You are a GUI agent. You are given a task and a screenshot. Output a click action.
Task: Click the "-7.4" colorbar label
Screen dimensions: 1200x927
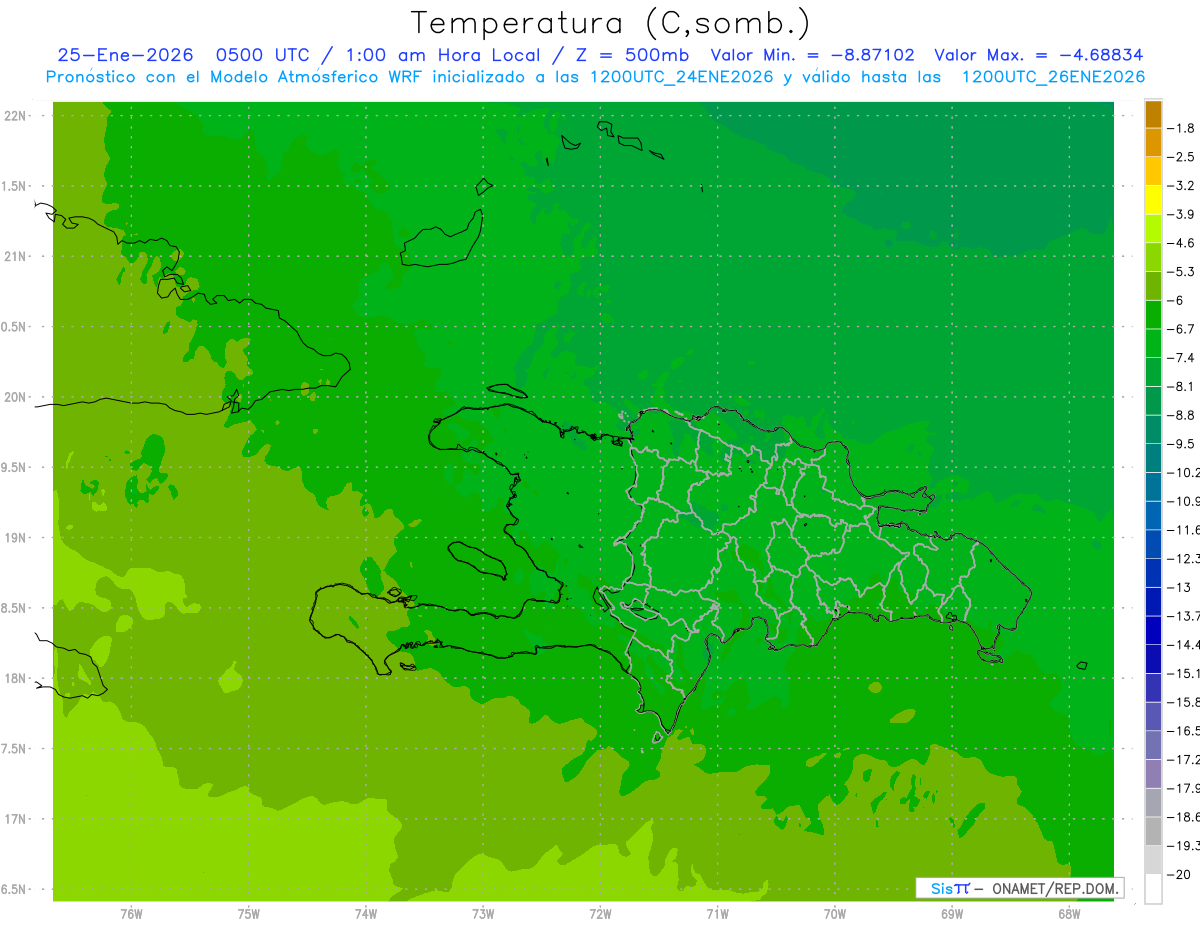[x=1182, y=358]
